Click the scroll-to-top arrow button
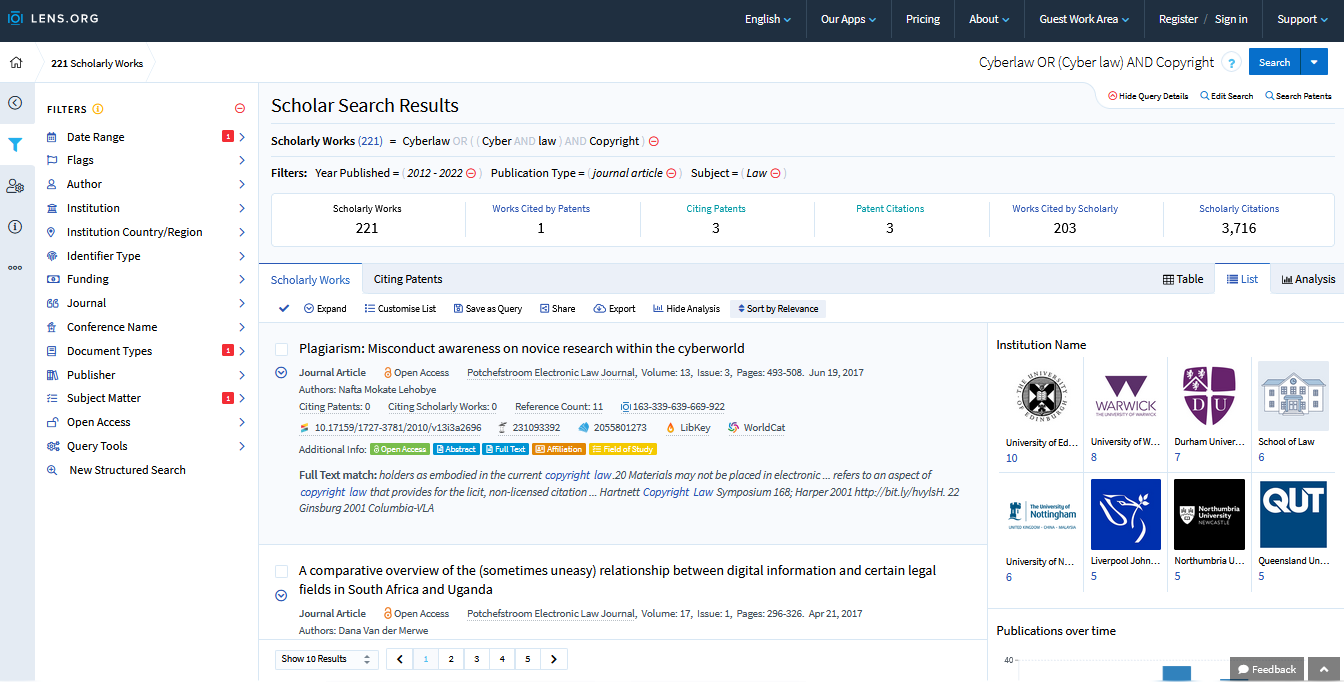This screenshot has width=1344, height=682. (1323, 669)
